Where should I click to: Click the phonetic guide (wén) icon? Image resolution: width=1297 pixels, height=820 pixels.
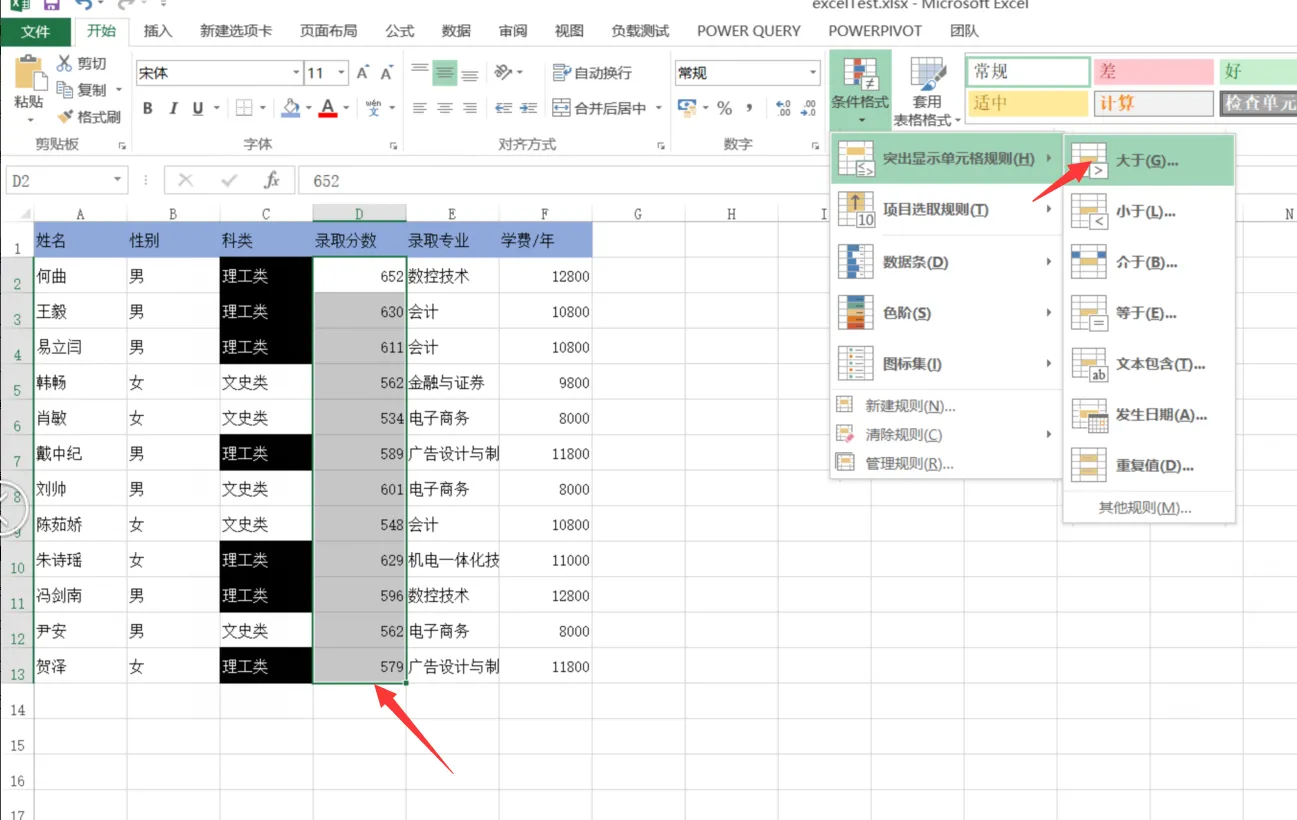[374, 108]
